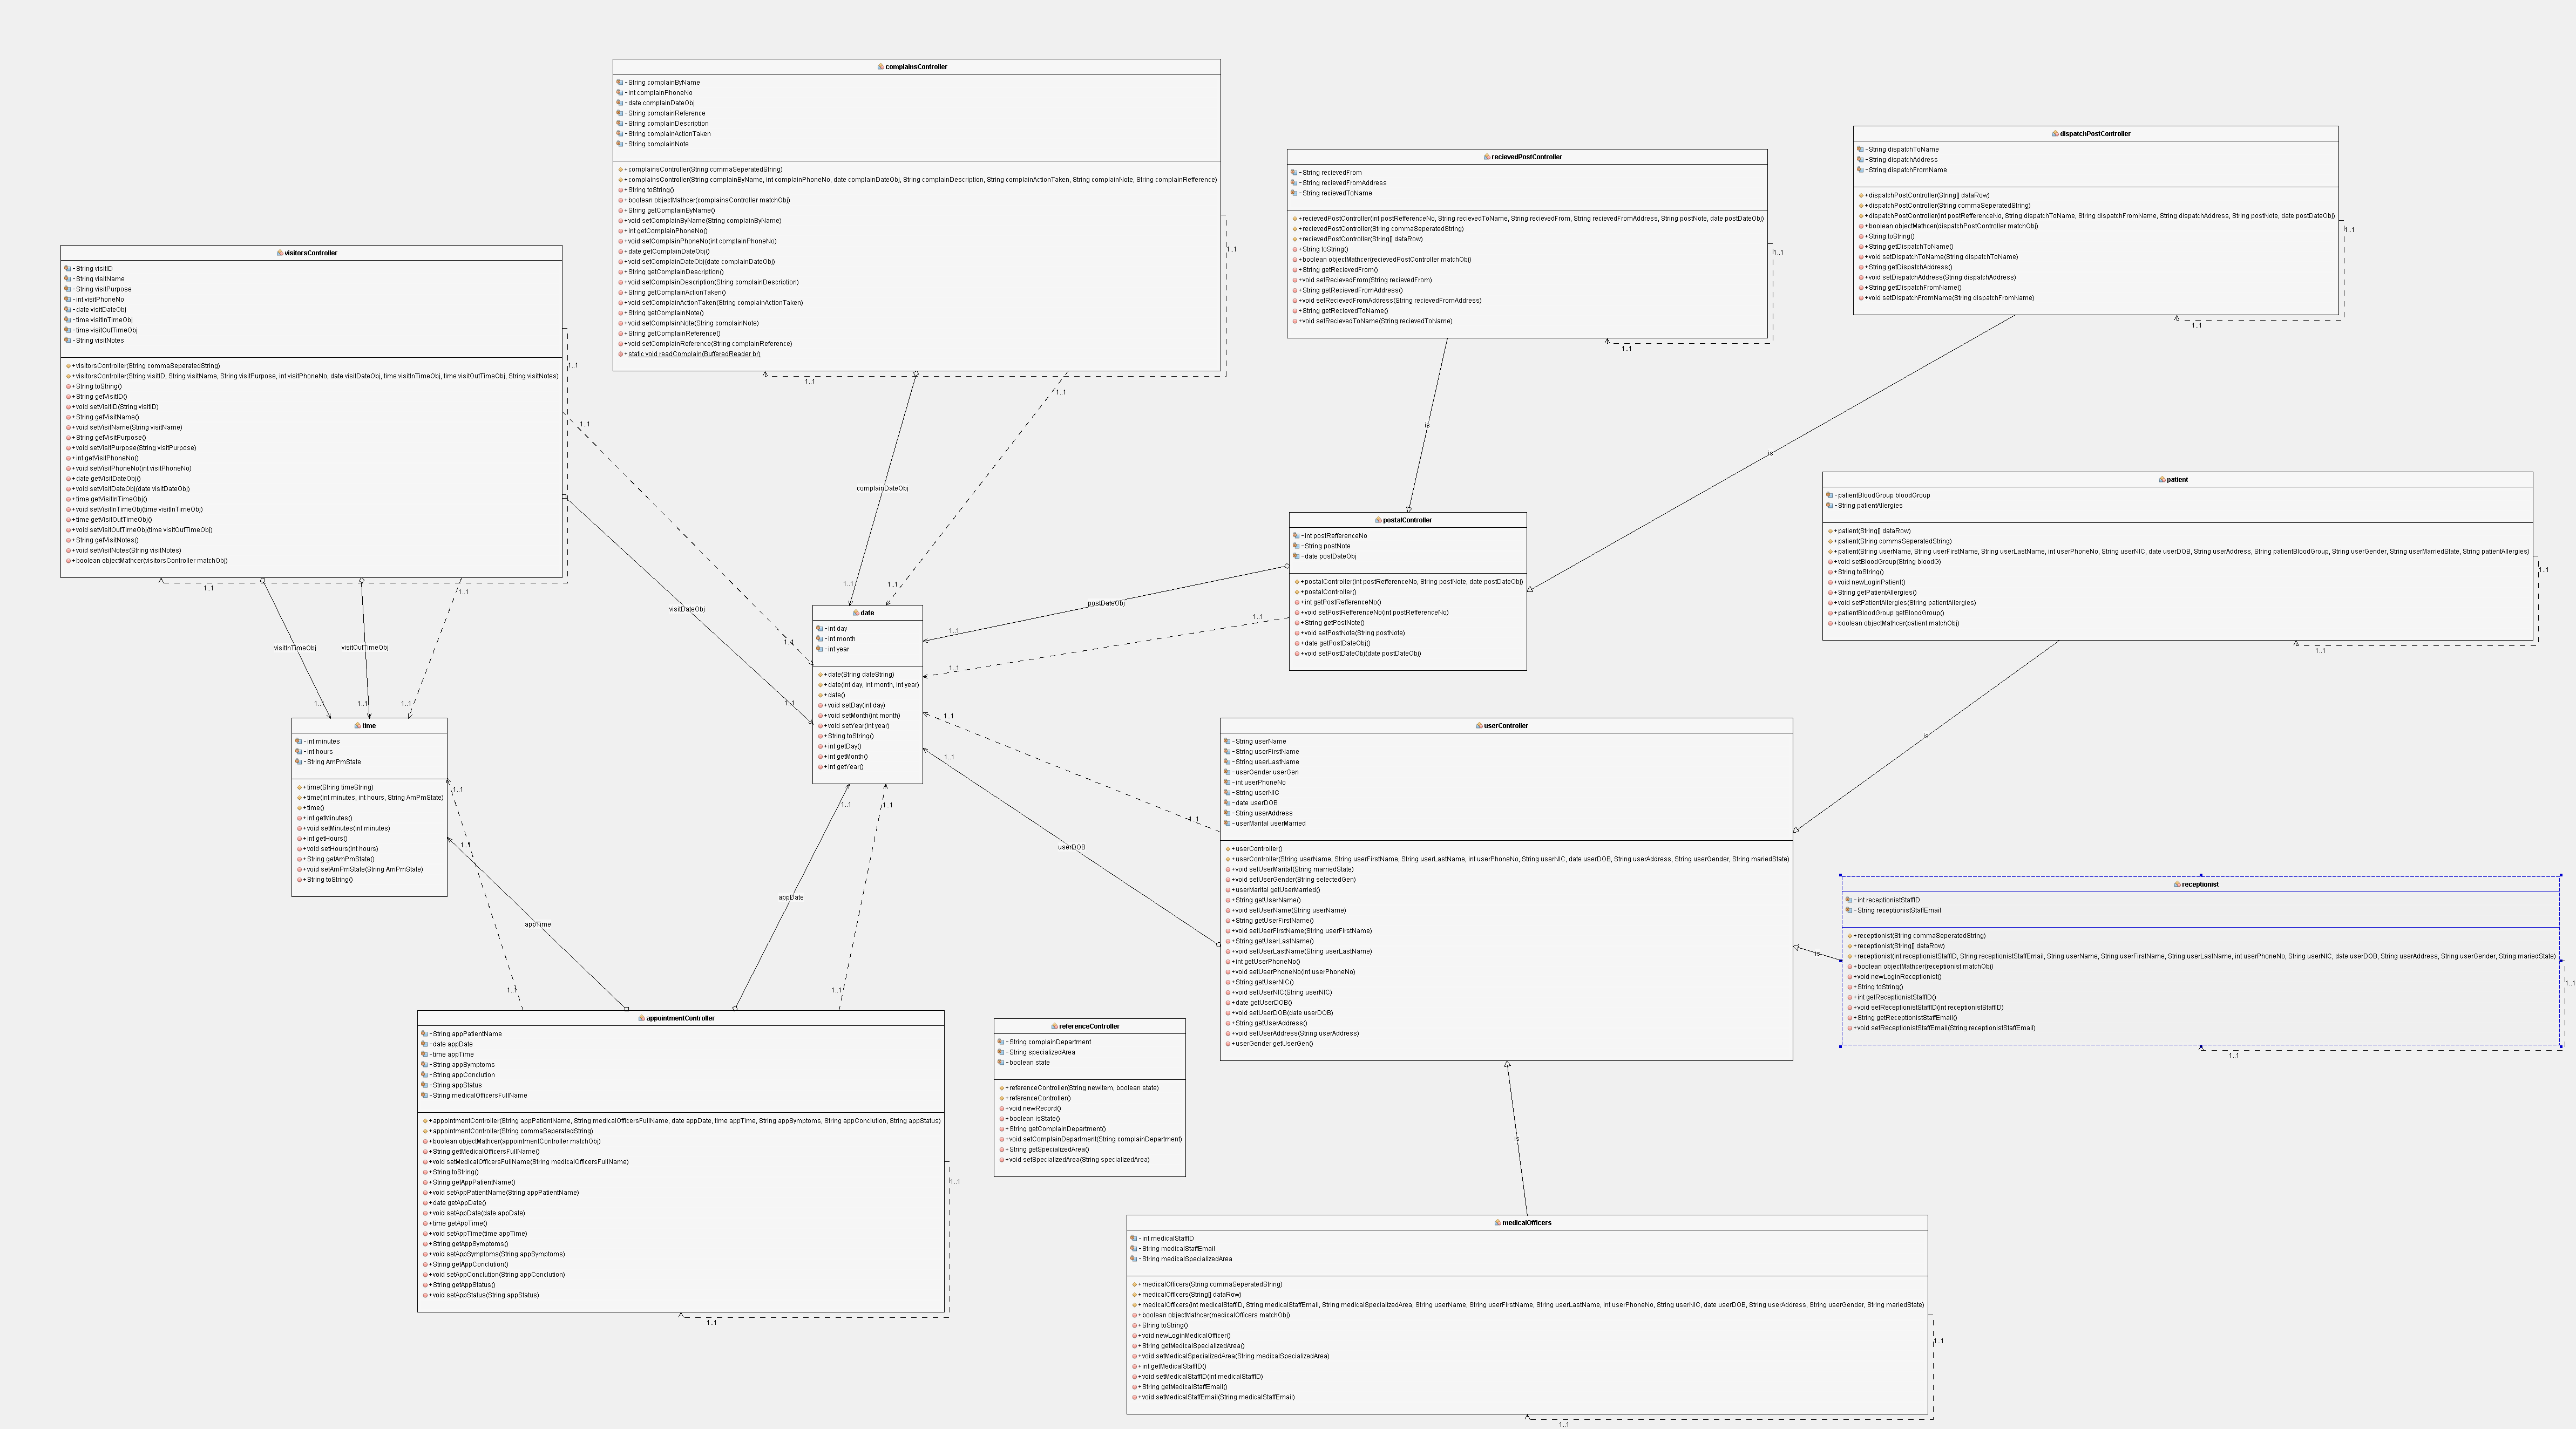Click the class icon beside receptionist title
This screenshot has width=2576, height=1429.
(x=2177, y=884)
